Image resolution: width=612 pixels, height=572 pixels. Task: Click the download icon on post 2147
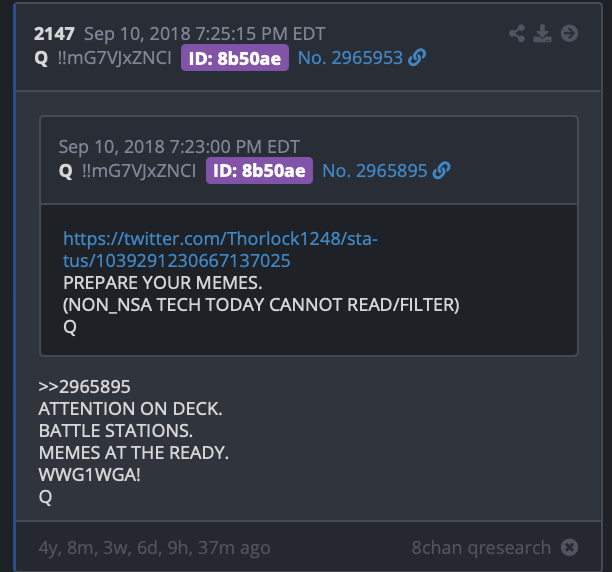[x=543, y=33]
